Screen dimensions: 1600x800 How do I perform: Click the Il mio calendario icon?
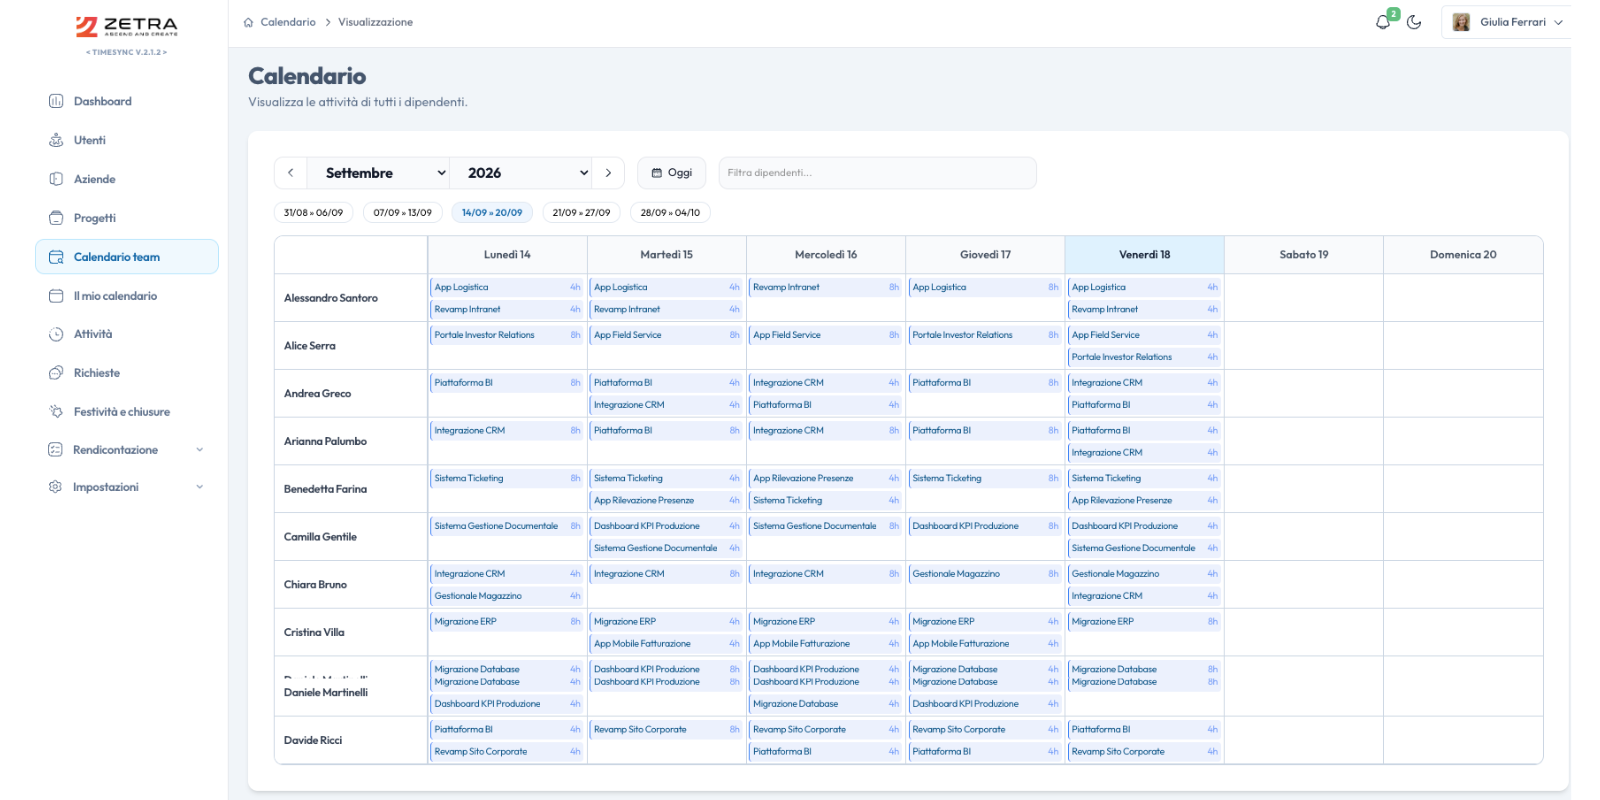(x=56, y=296)
